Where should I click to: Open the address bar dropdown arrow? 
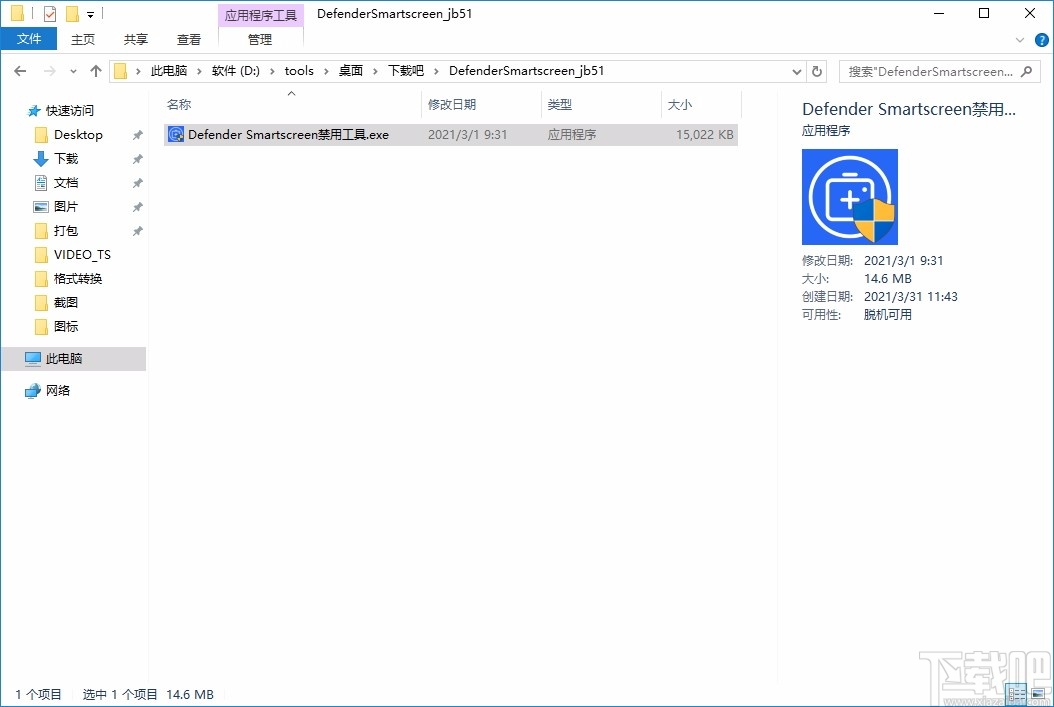[796, 71]
